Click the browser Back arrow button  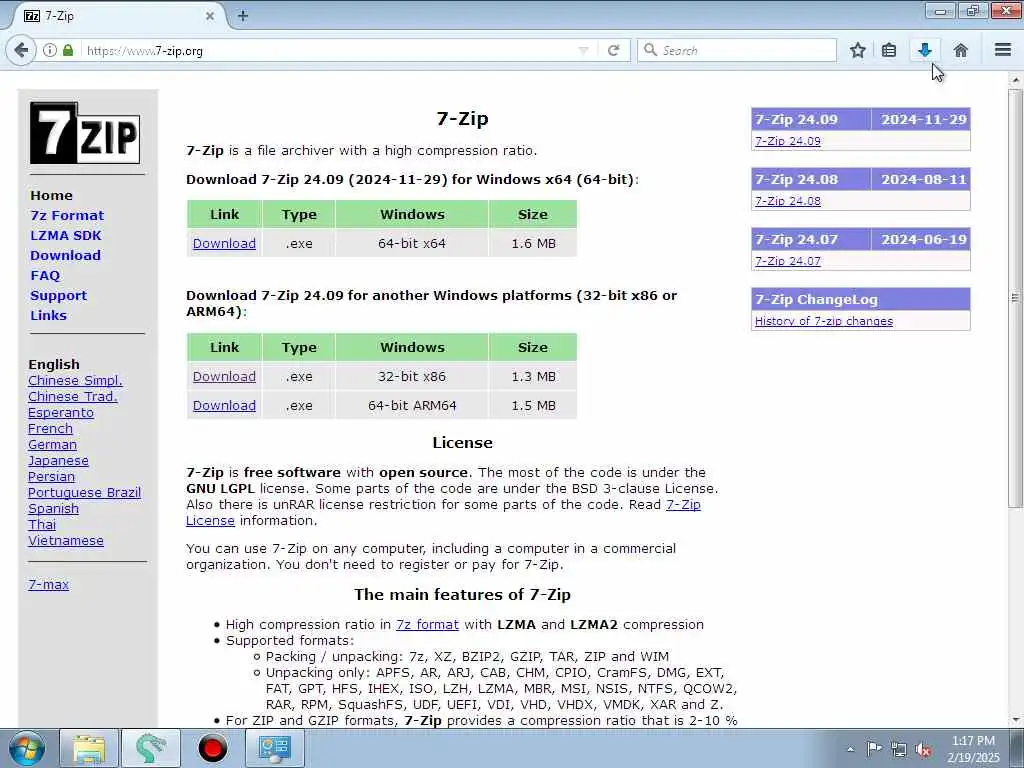(x=21, y=50)
